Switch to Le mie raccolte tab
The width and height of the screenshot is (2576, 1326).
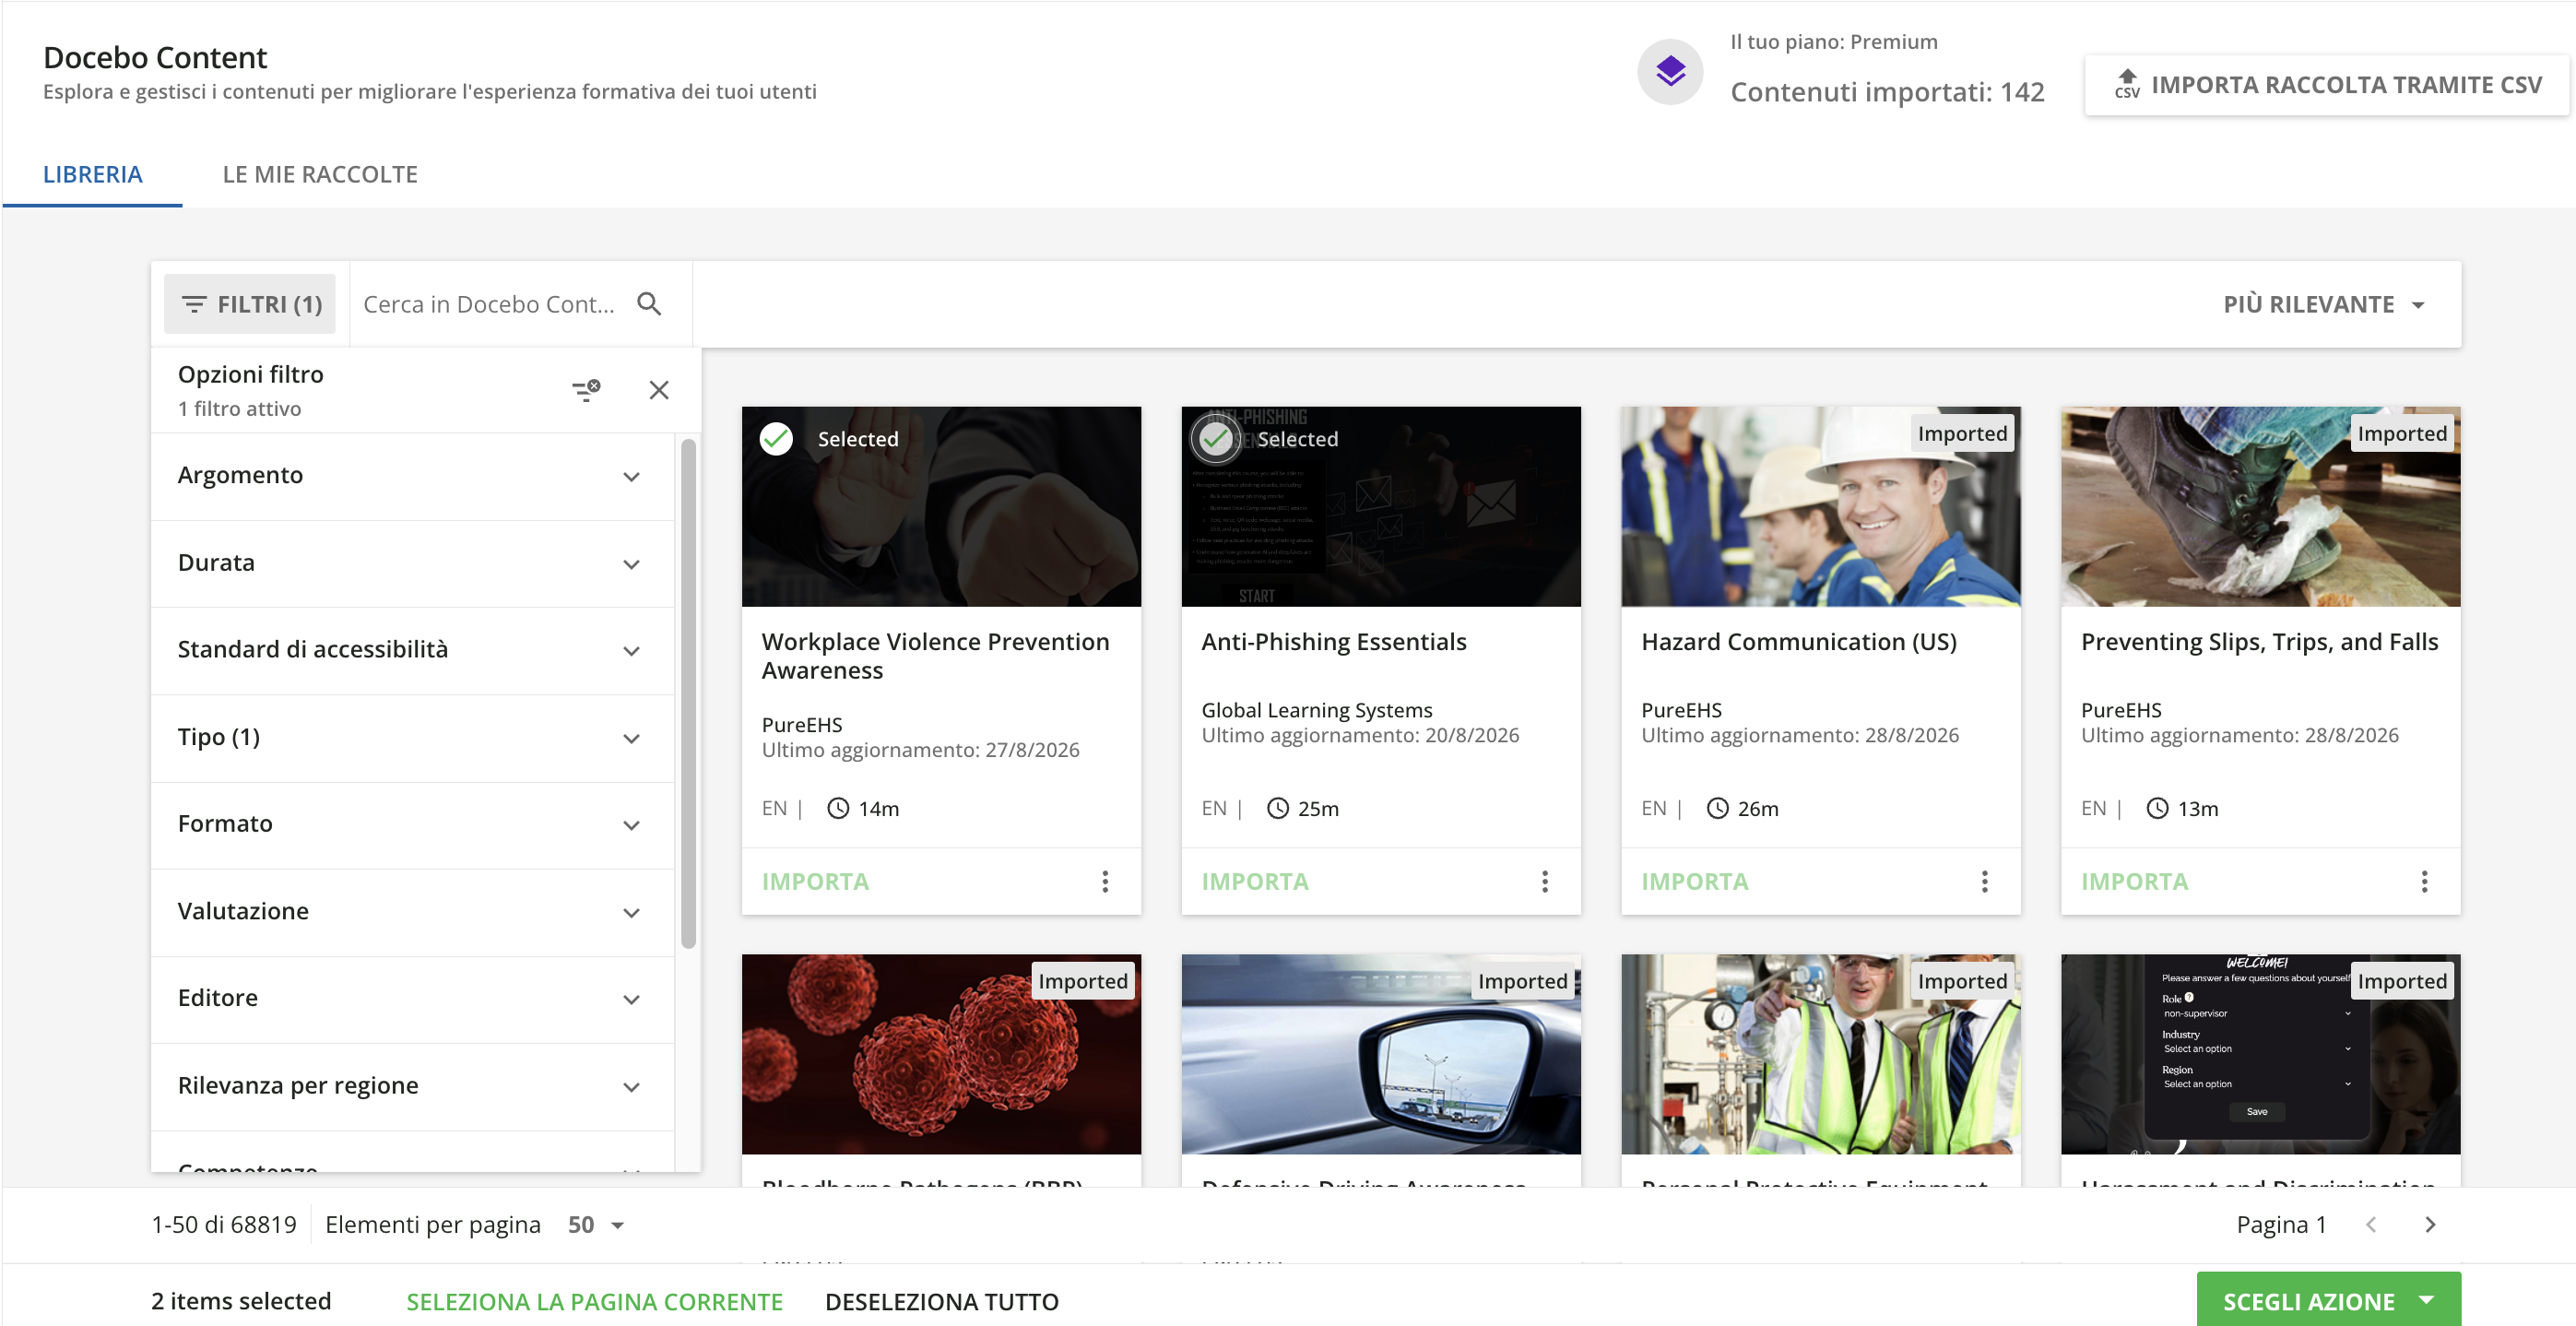pos(320,174)
